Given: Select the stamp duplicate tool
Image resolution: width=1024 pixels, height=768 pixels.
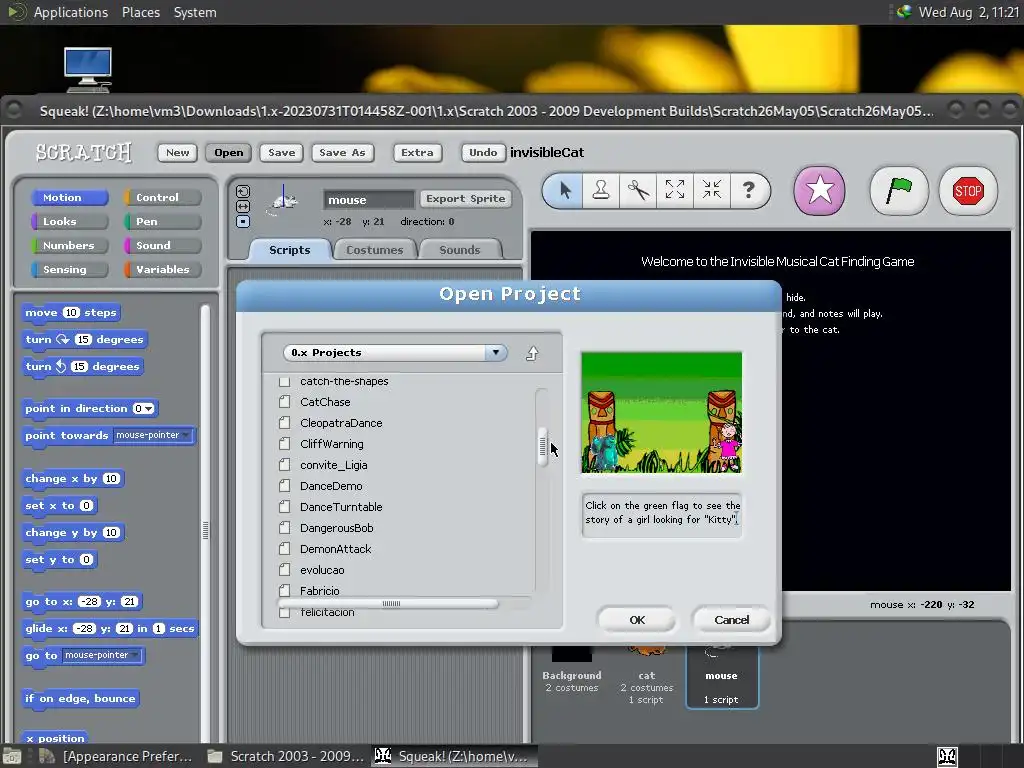Looking at the screenshot, I should tap(601, 191).
